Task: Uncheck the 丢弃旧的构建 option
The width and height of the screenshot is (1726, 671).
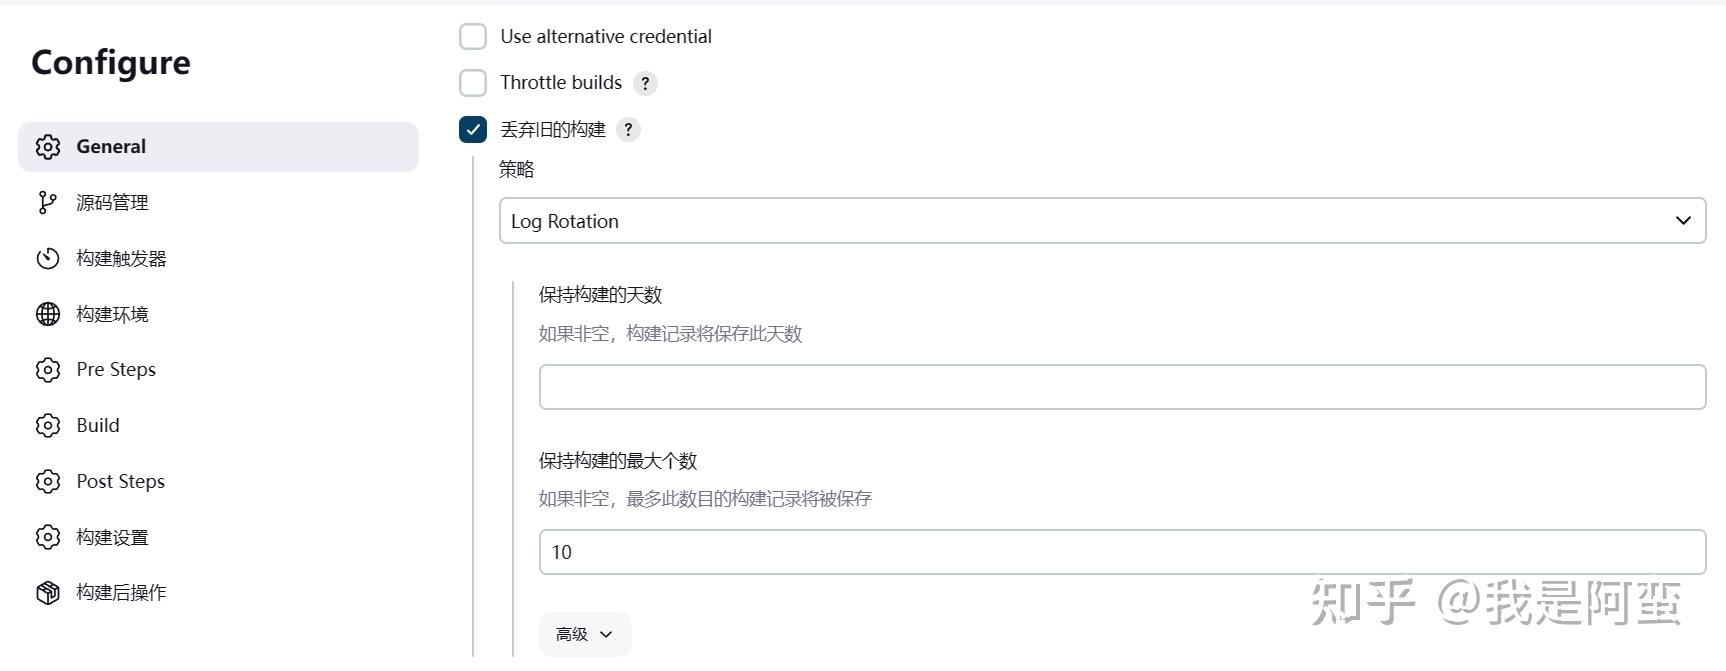Action: (x=471, y=129)
